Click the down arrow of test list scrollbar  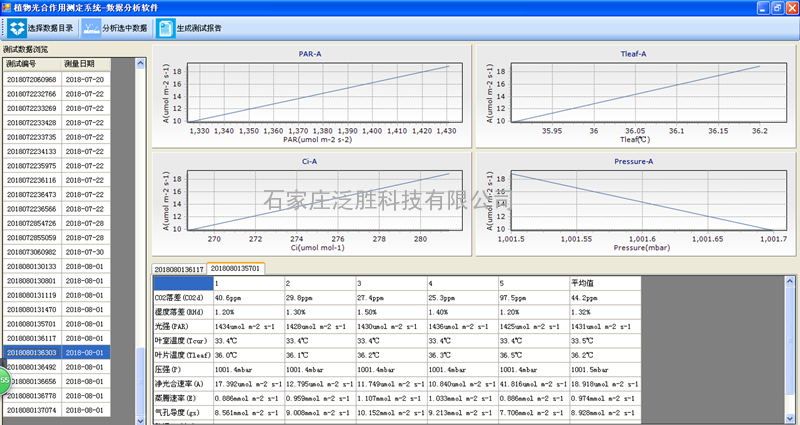[x=140, y=420]
